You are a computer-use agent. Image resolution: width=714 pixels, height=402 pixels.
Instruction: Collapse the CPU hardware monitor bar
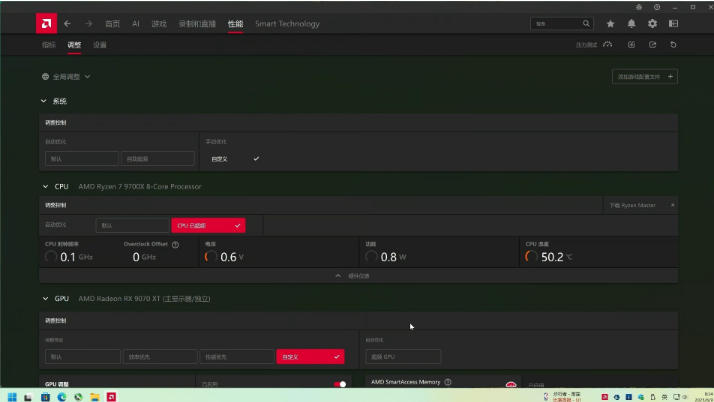[358, 275]
